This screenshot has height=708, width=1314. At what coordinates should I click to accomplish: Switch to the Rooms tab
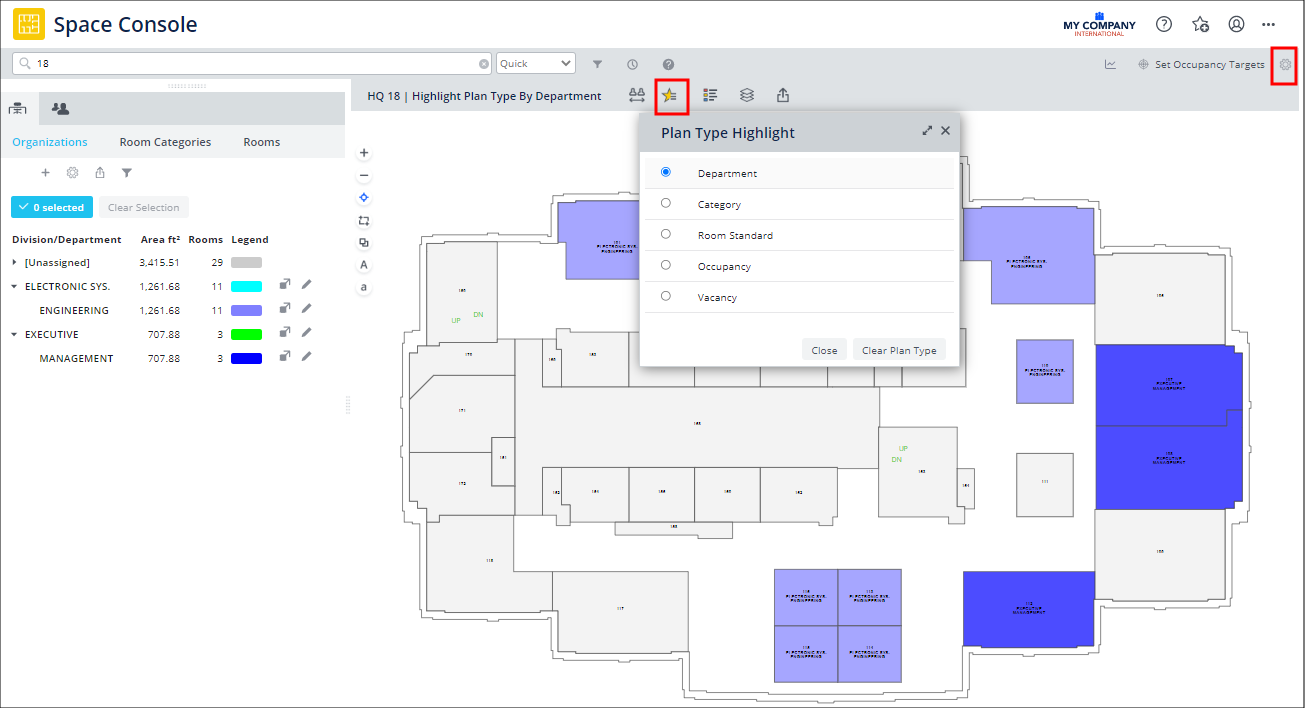261,141
